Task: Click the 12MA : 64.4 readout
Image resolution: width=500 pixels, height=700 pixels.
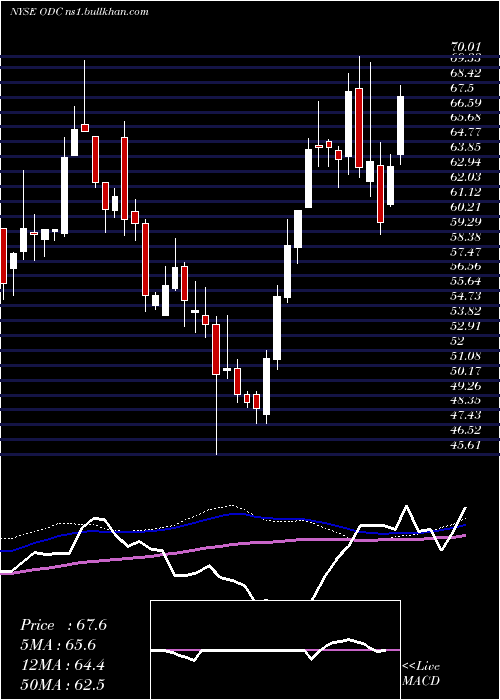Action: coord(62,665)
